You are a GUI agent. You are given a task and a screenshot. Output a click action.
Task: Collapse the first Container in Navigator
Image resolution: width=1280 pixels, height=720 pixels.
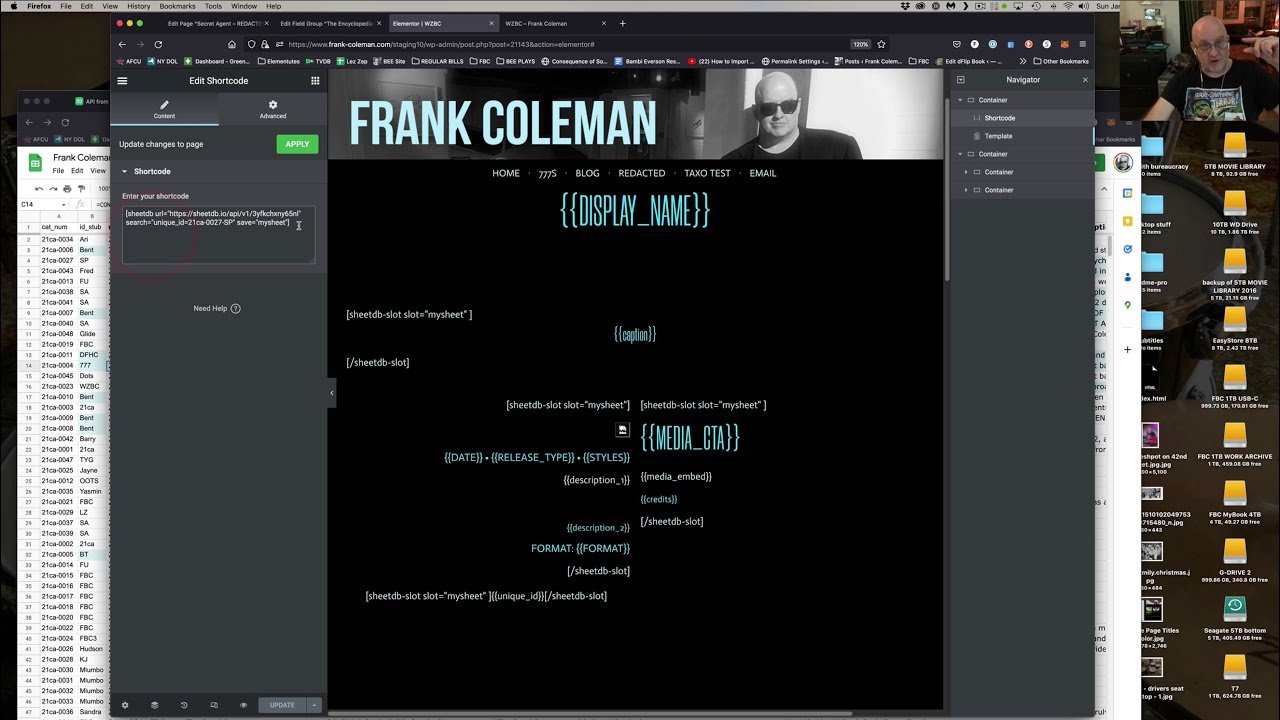pos(960,100)
